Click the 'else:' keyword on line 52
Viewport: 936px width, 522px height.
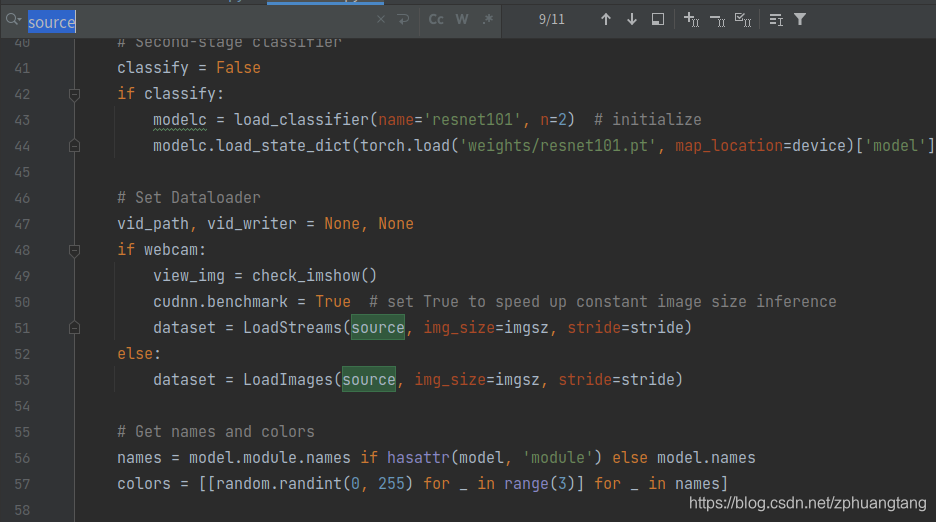[x=139, y=354]
